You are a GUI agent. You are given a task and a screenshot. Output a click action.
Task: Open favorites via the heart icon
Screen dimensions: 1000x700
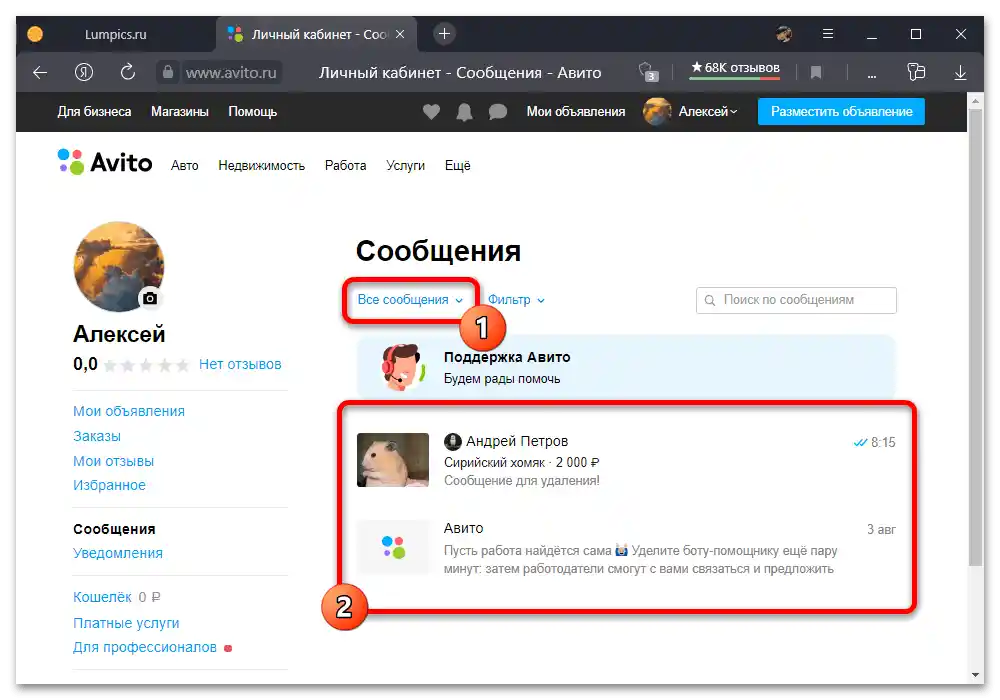point(431,112)
